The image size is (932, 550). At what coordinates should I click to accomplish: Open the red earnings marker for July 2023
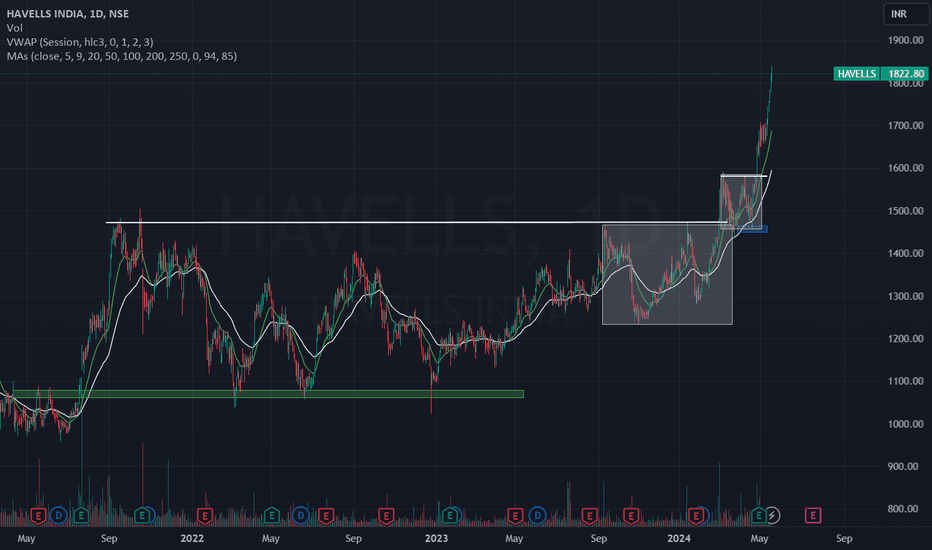pos(590,516)
